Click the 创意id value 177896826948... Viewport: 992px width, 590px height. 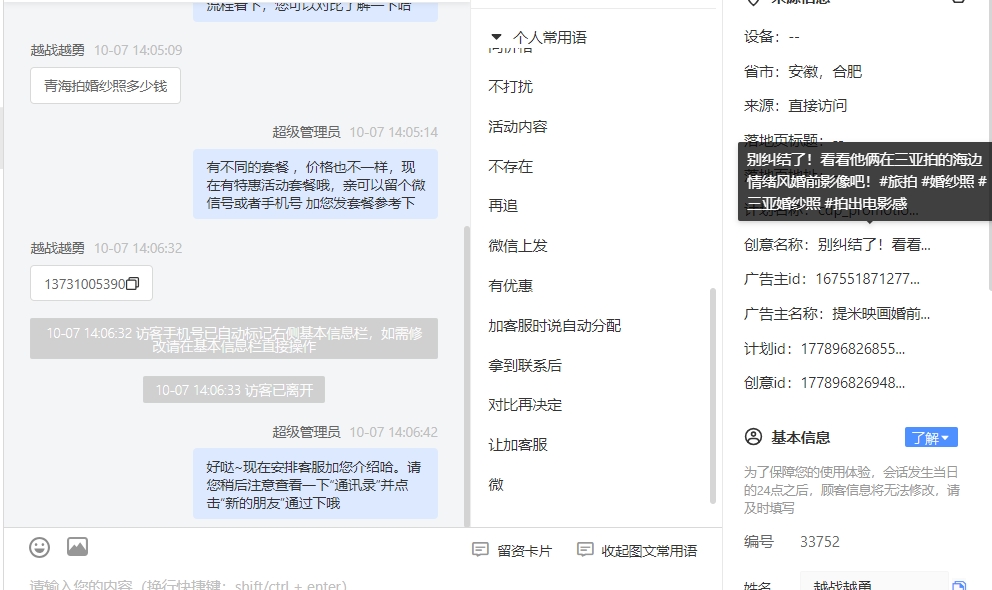click(853, 383)
